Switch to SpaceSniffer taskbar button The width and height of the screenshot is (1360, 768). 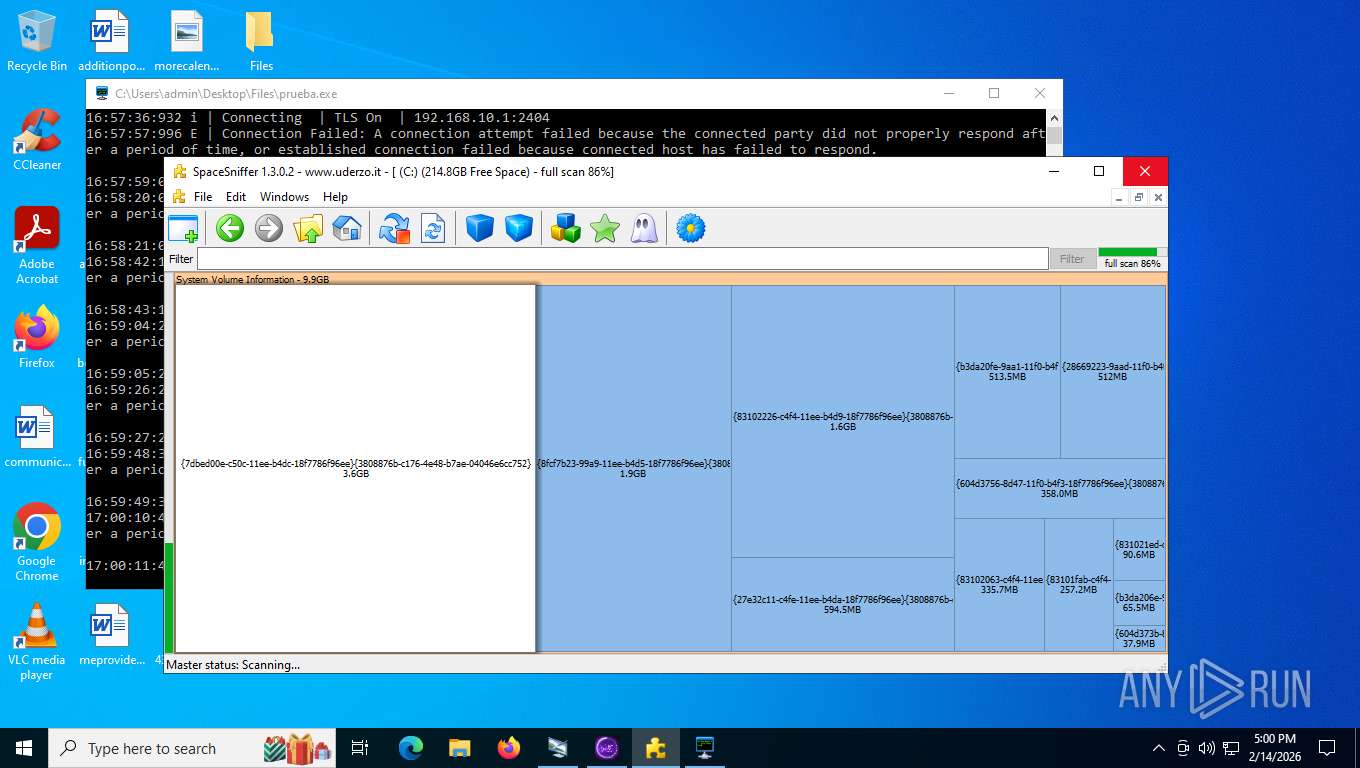656,748
